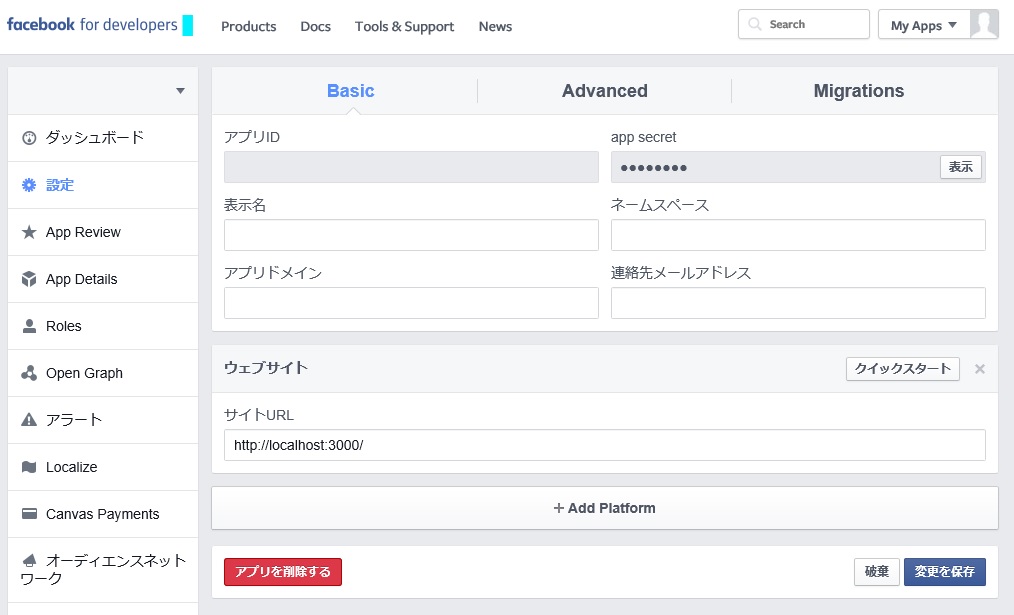This screenshot has height=615, width=1014.
Task: Click the アプリID field
Action: click(411, 167)
